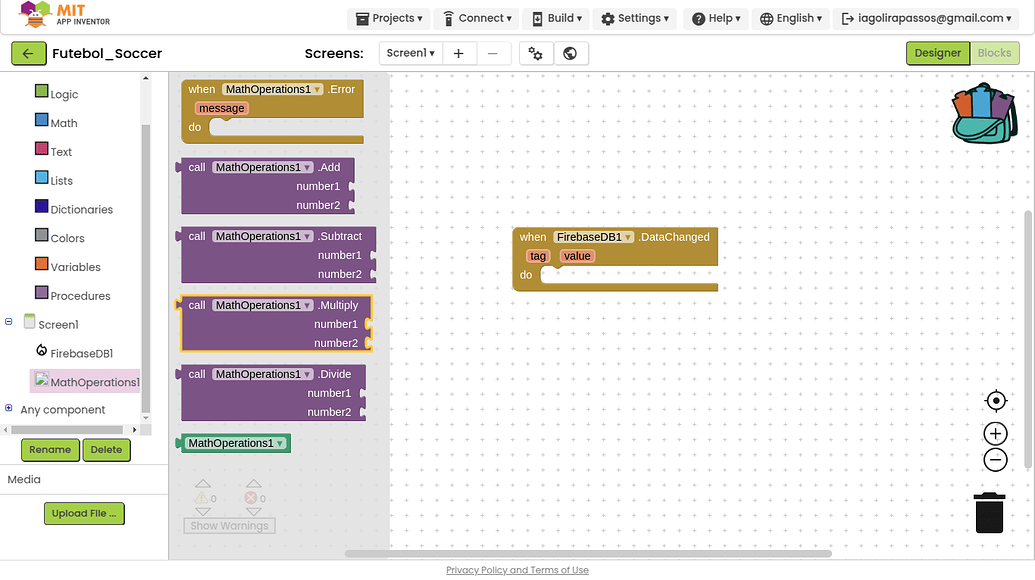The image size is (1035, 580).
Task: Click the trash can icon
Action: click(989, 512)
